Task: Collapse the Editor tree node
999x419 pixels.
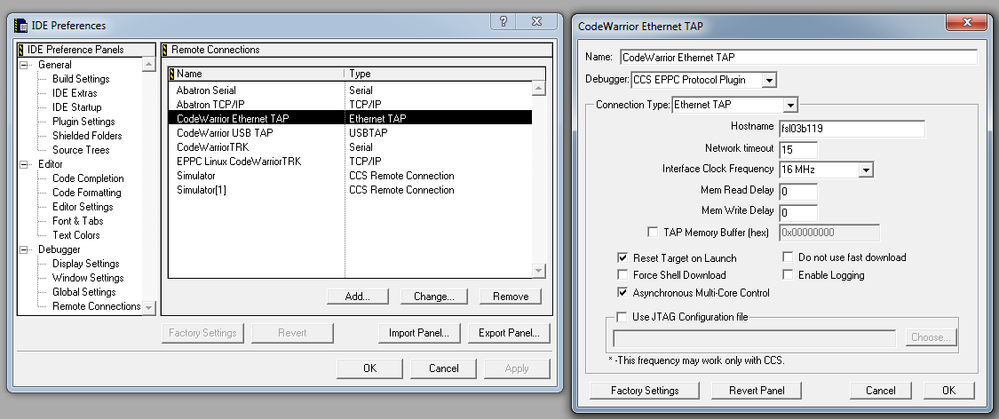Action: [24, 164]
